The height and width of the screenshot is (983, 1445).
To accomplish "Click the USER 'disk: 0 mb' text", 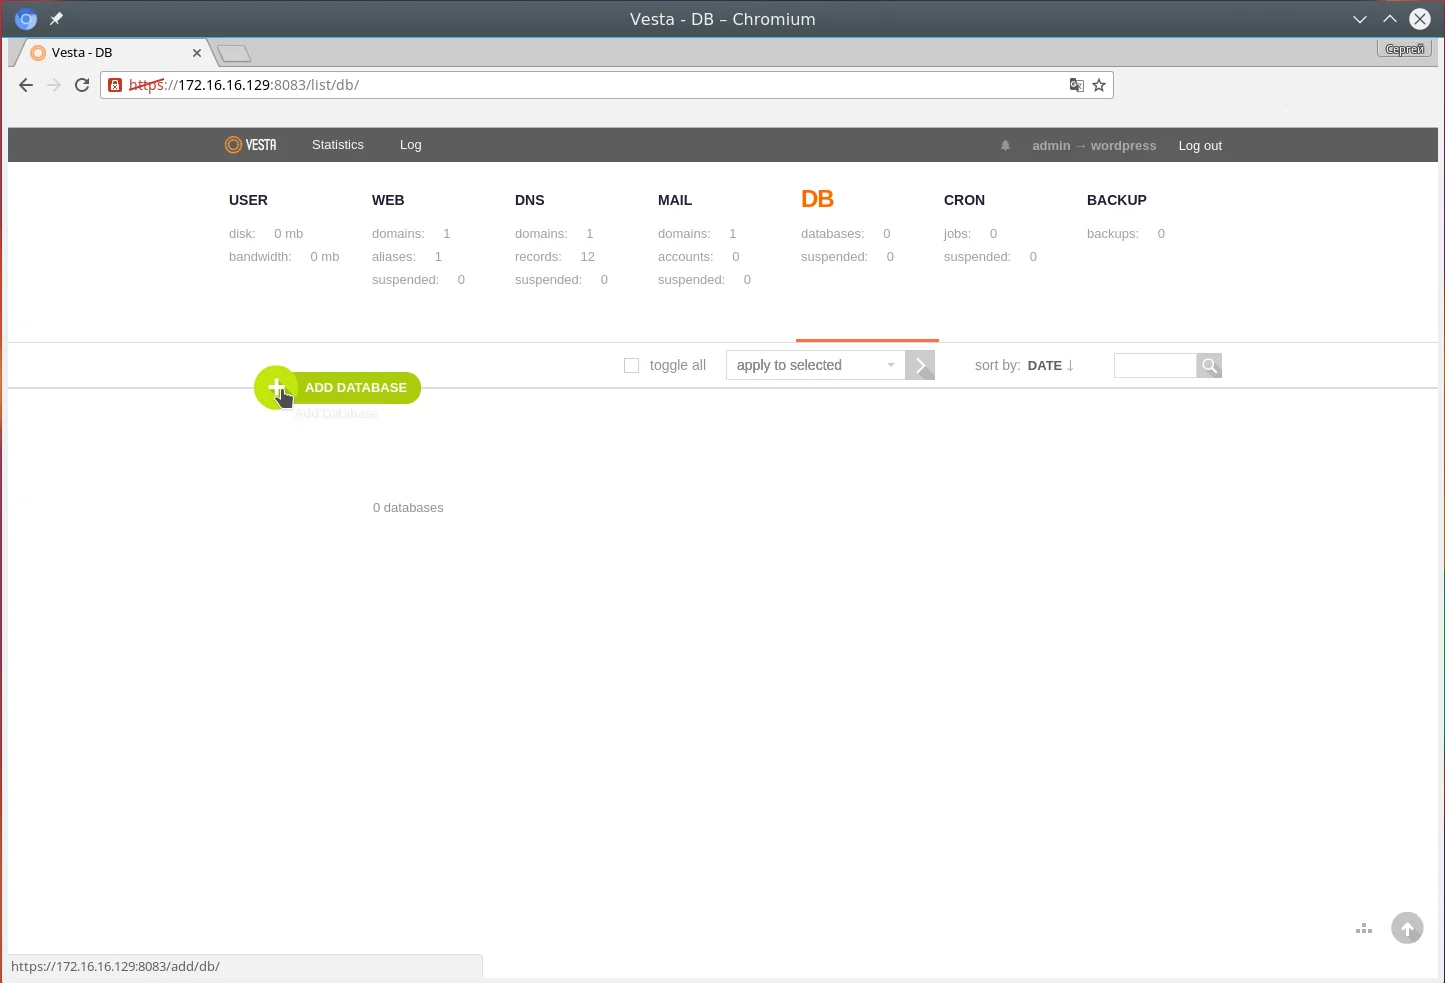I will tap(266, 234).
